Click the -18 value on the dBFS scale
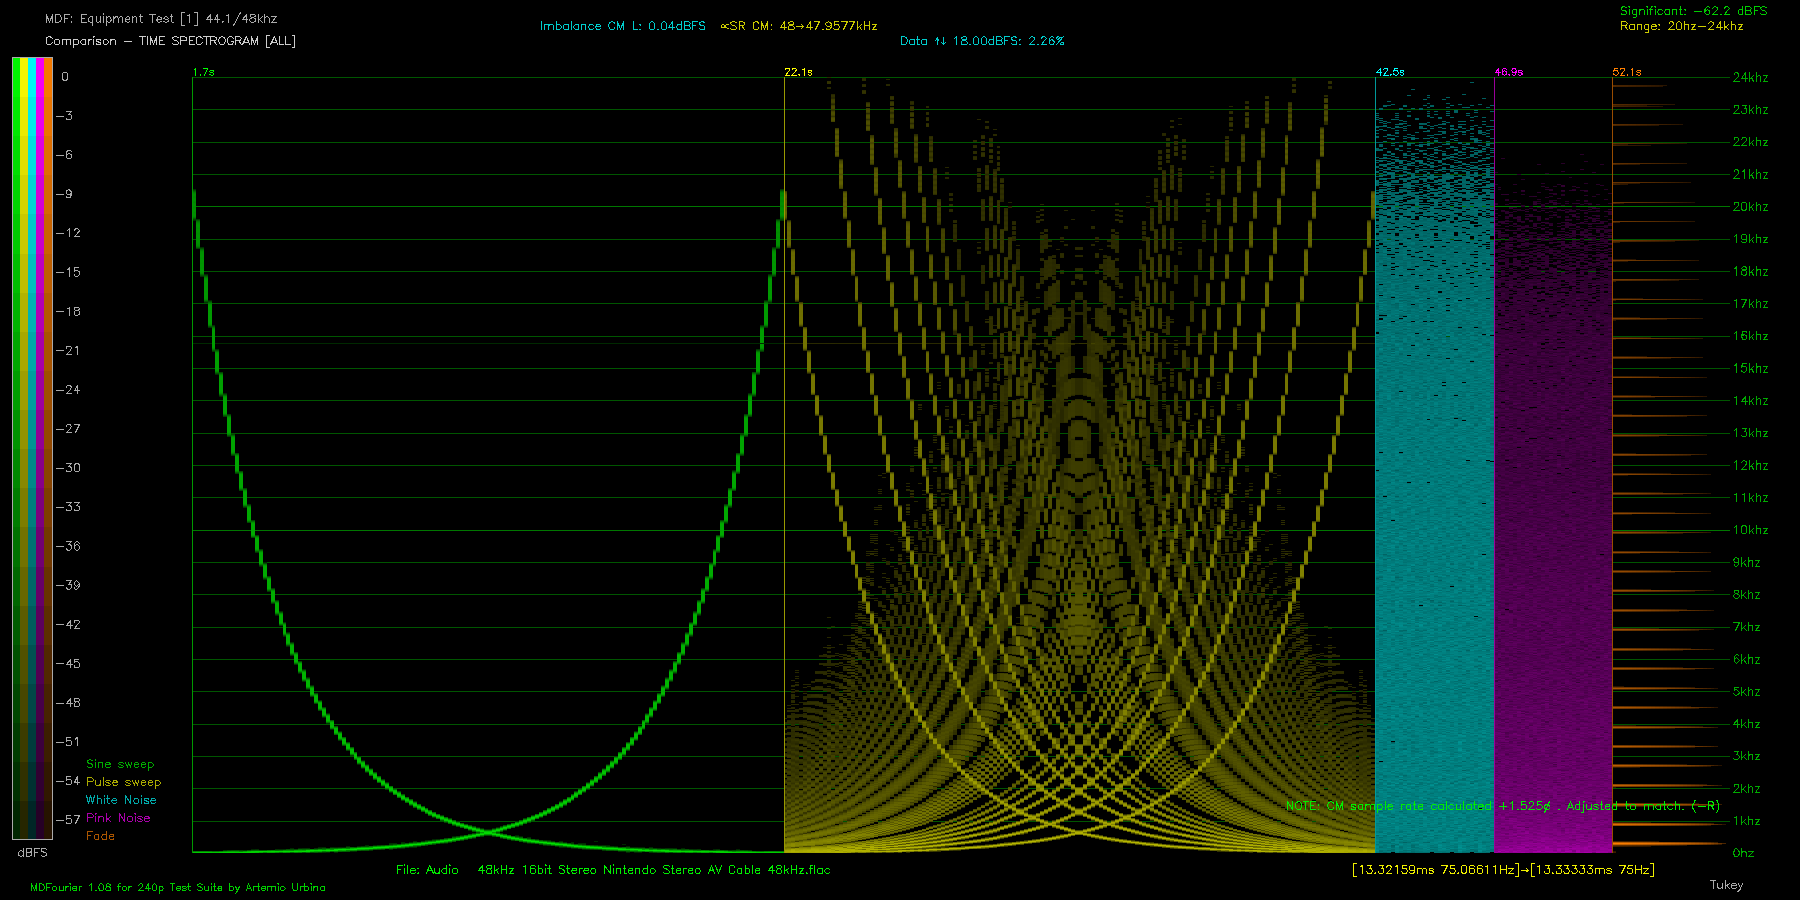The width and height of the screenshot is (1800, 900). click(x=68, y=312)
